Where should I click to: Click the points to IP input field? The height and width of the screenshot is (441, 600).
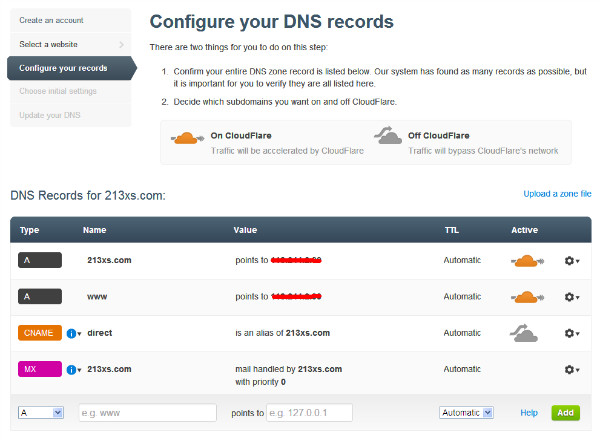[x=309, y=413]
